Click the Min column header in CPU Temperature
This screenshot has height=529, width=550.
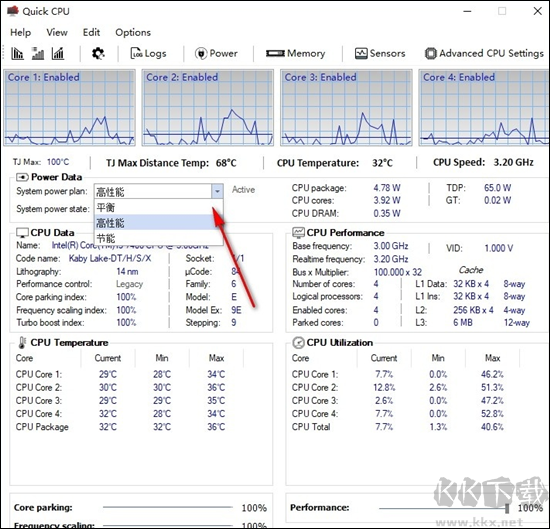[162, 358]
